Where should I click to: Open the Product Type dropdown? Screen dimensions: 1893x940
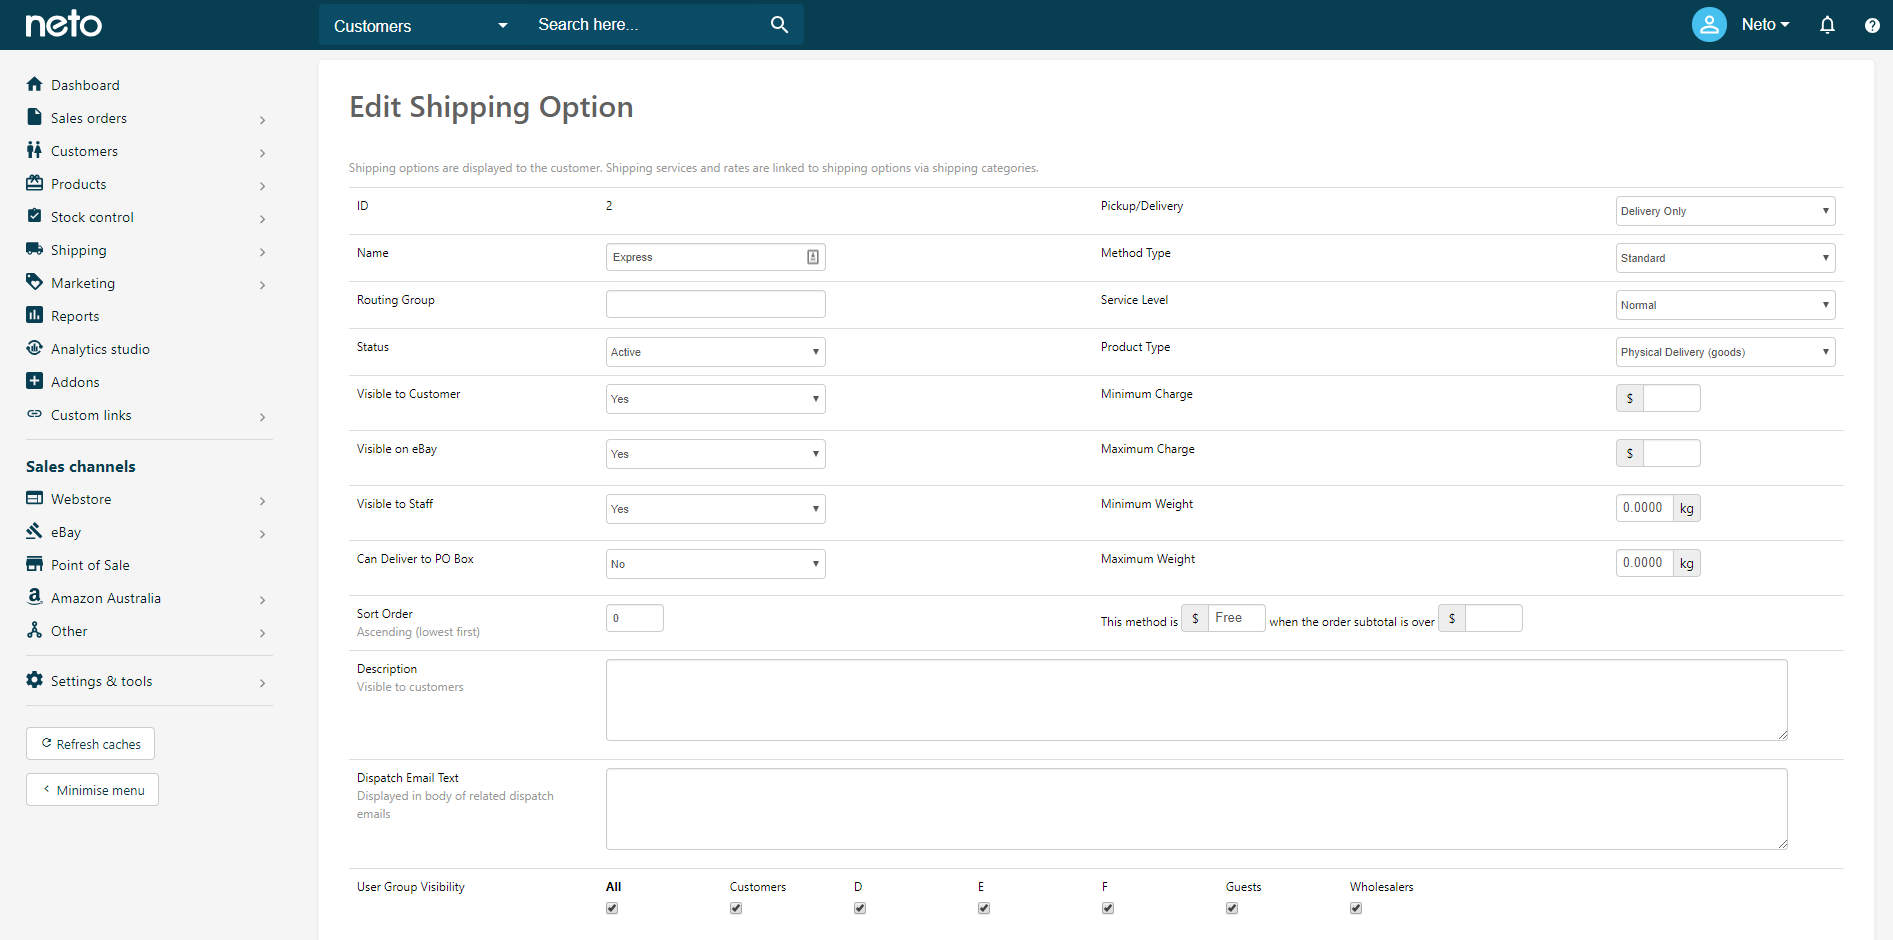coord(1726,352)
